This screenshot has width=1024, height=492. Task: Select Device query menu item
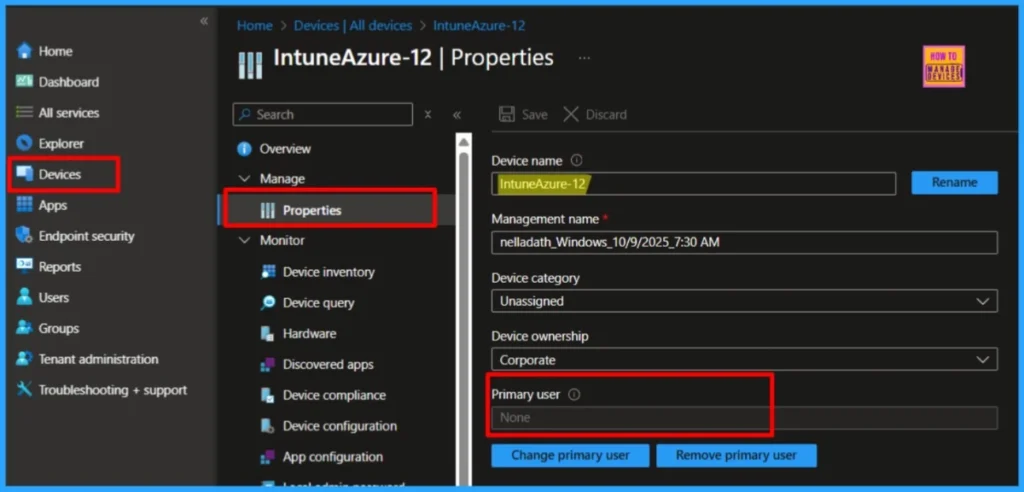pyautogui.click(x=319, y=303)
